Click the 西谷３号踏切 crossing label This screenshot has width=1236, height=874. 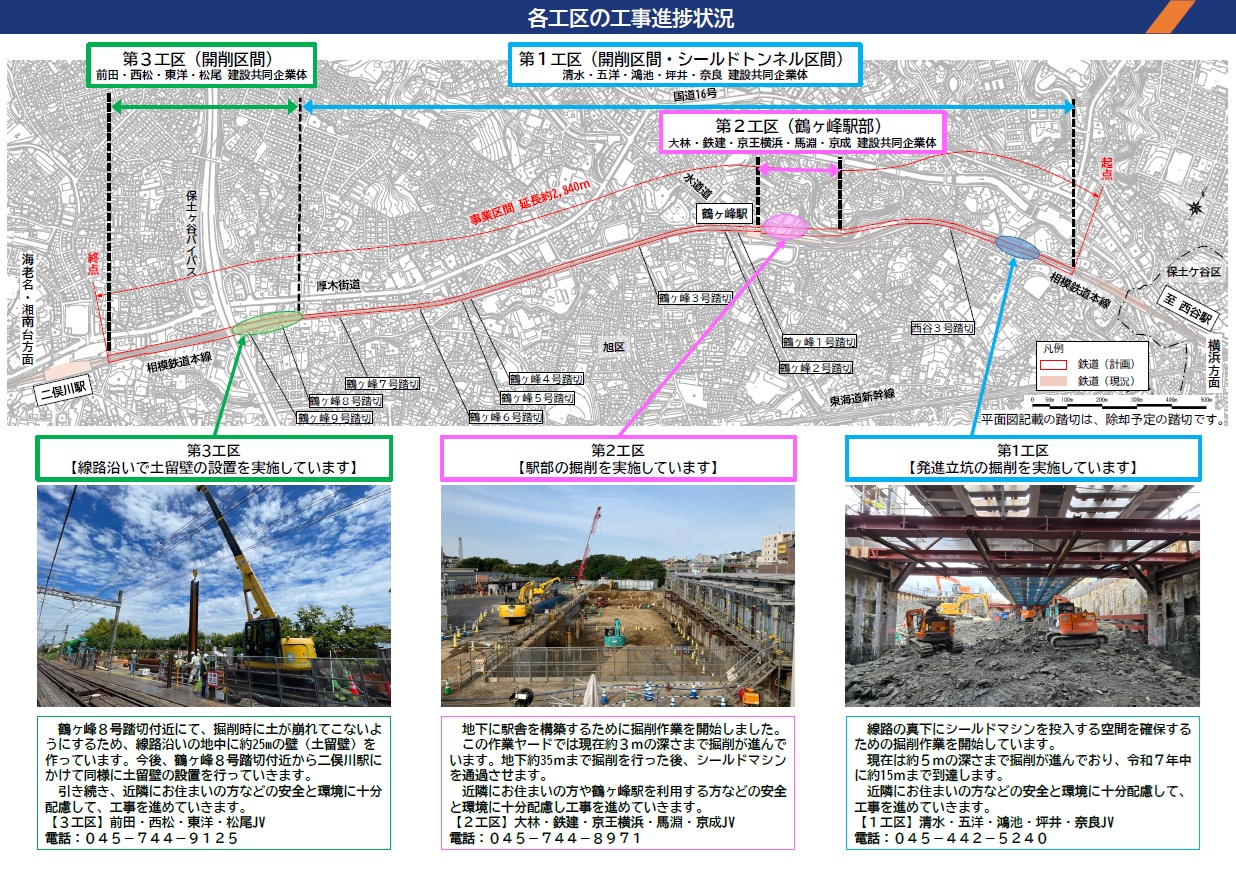[942, 328]
